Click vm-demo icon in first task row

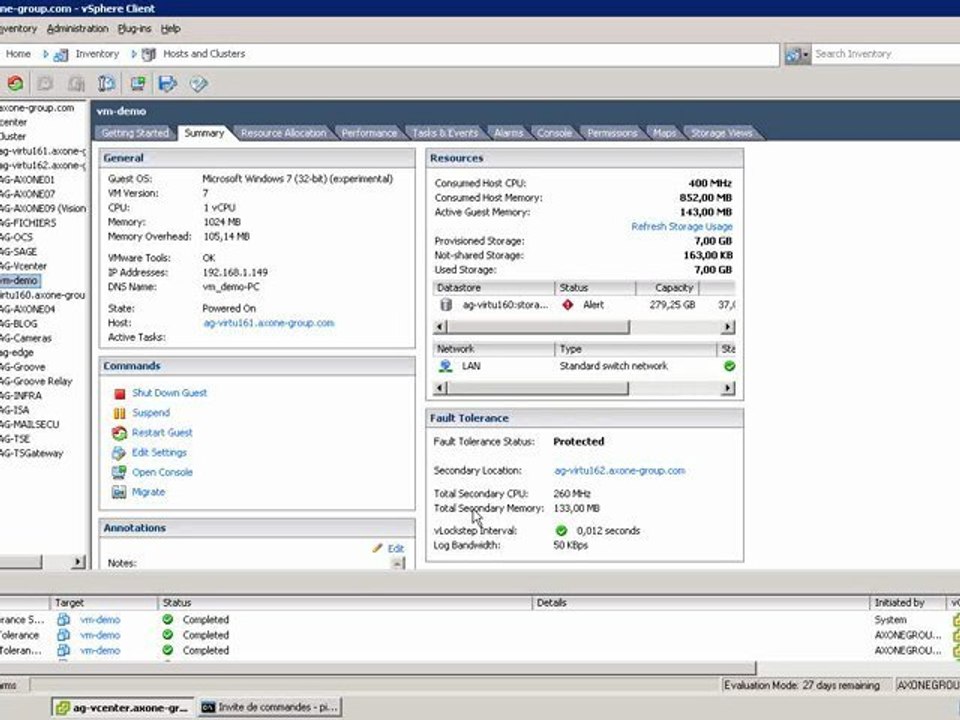[x=64, y=620]
